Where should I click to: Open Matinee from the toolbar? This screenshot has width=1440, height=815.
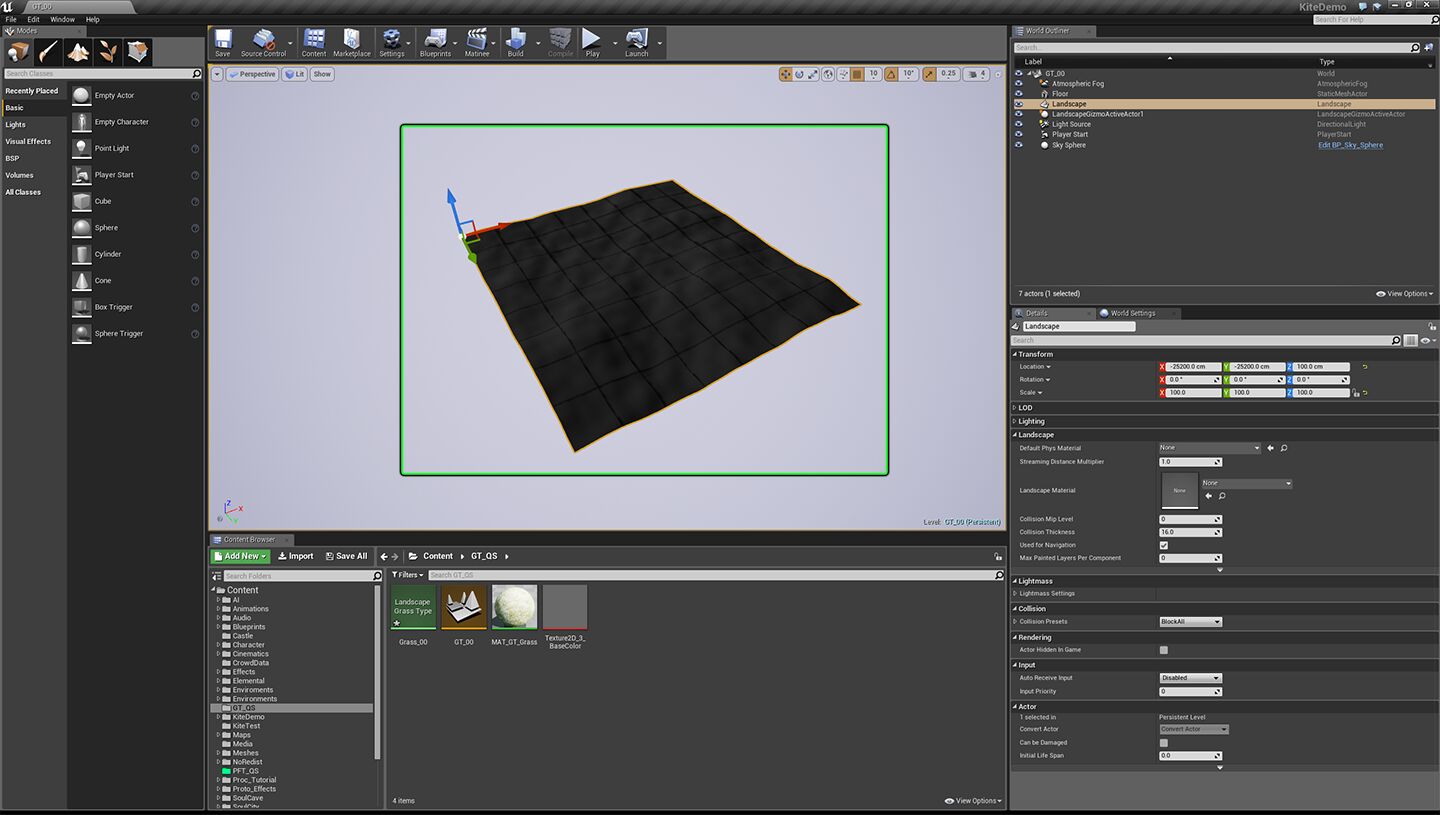pyautogui.click(x=477, y=41)
